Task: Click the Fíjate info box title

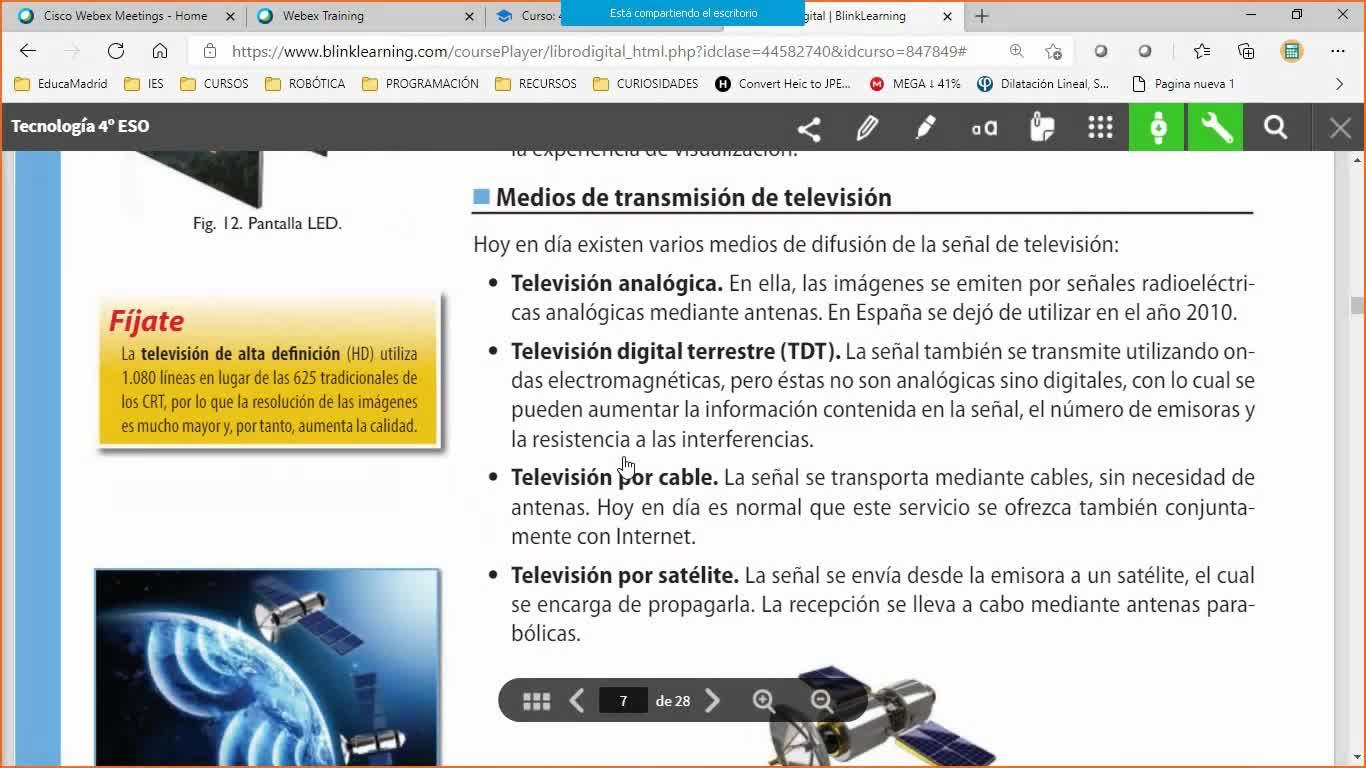Action: (147, 321)
